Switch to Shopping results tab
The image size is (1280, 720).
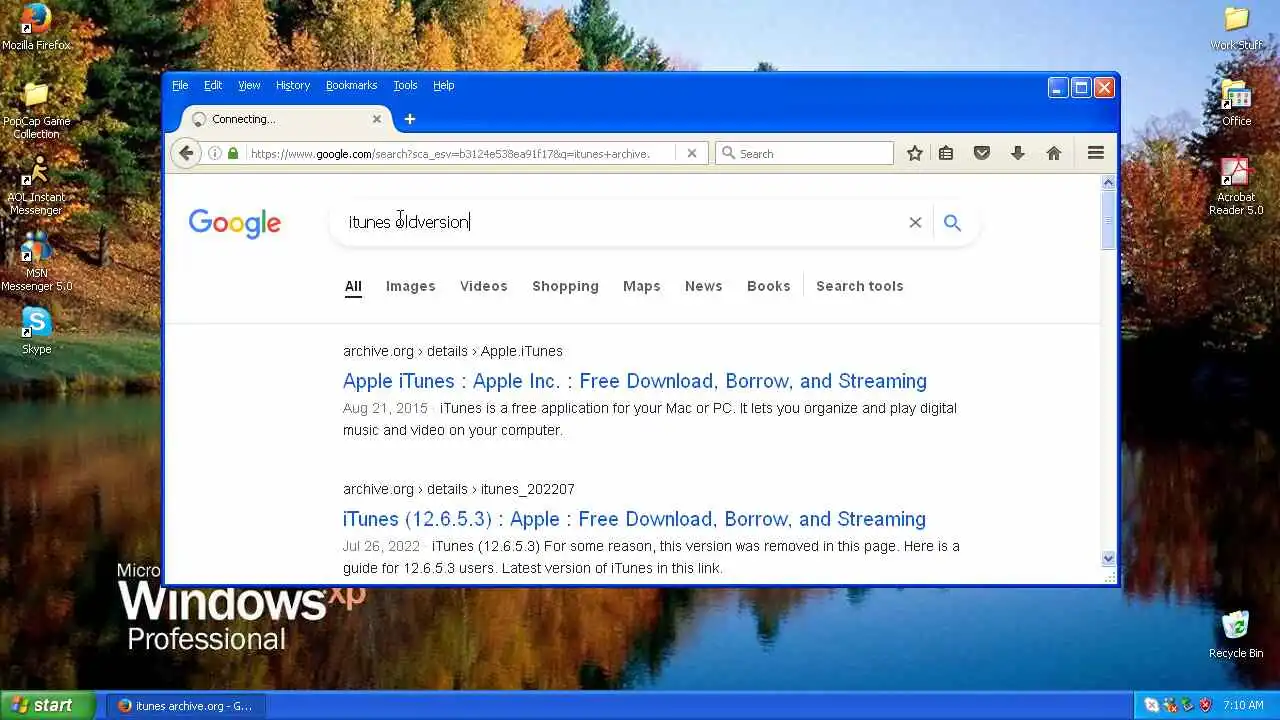coord(565,286)
